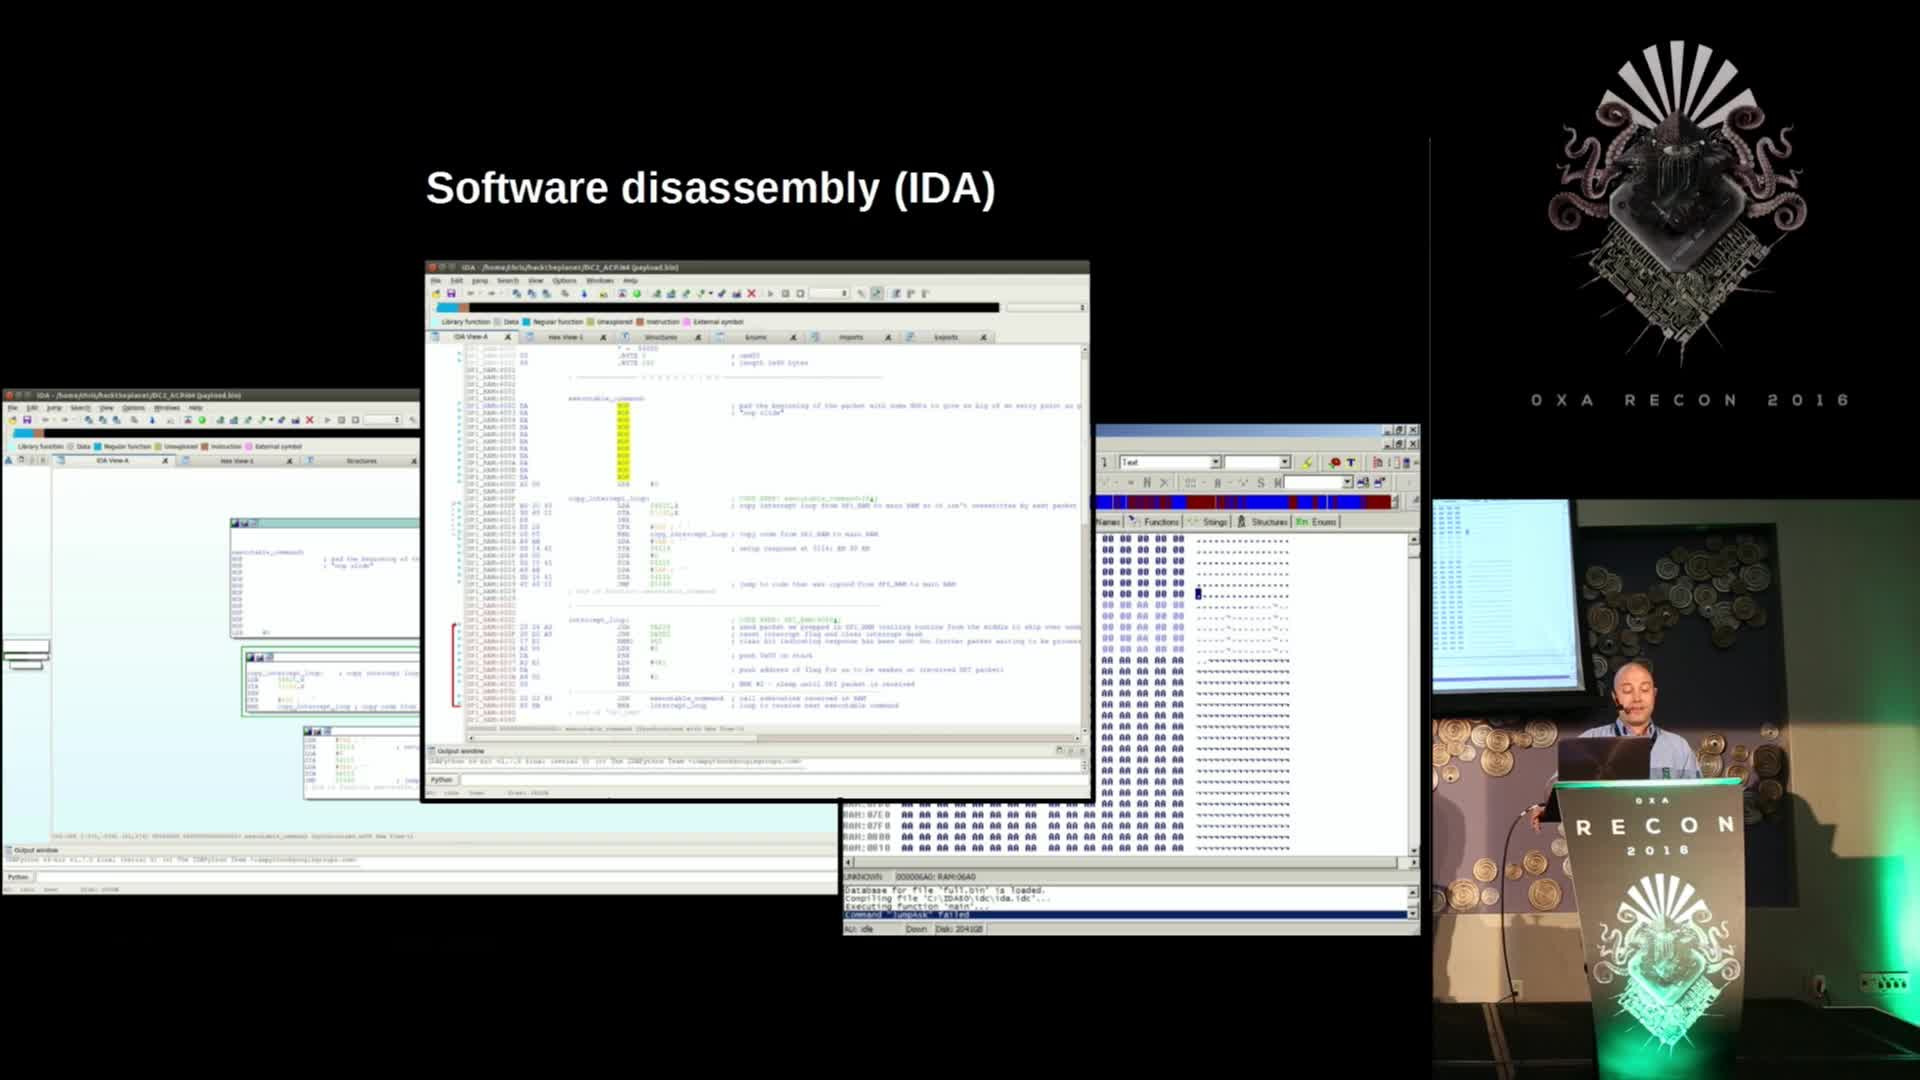Viewport: 1920px width, 1080px height.
Task: Click the red X icon in center IDA toolbar
Action: point(751,293)
